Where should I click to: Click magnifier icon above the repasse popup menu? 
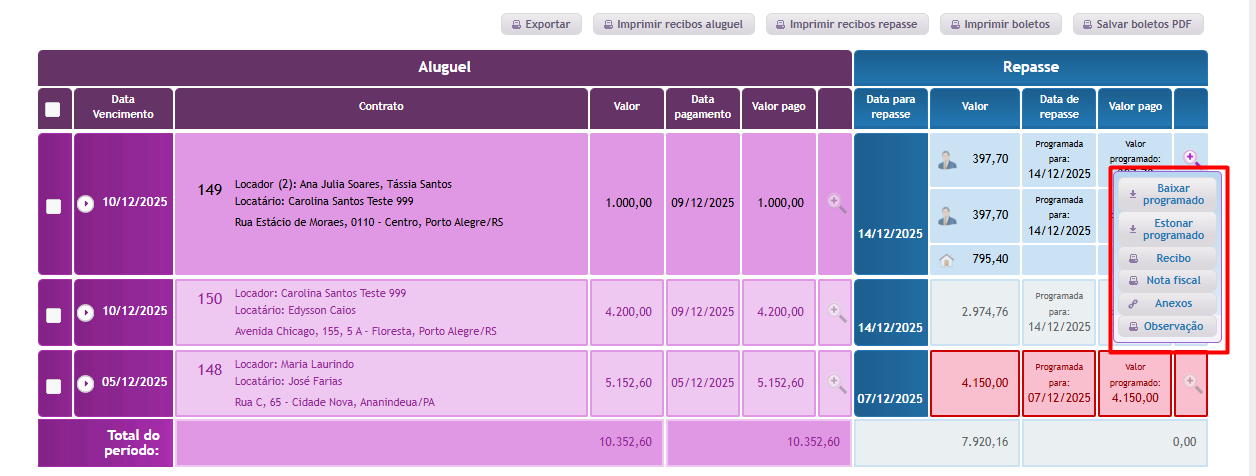tap(1191, 157)
